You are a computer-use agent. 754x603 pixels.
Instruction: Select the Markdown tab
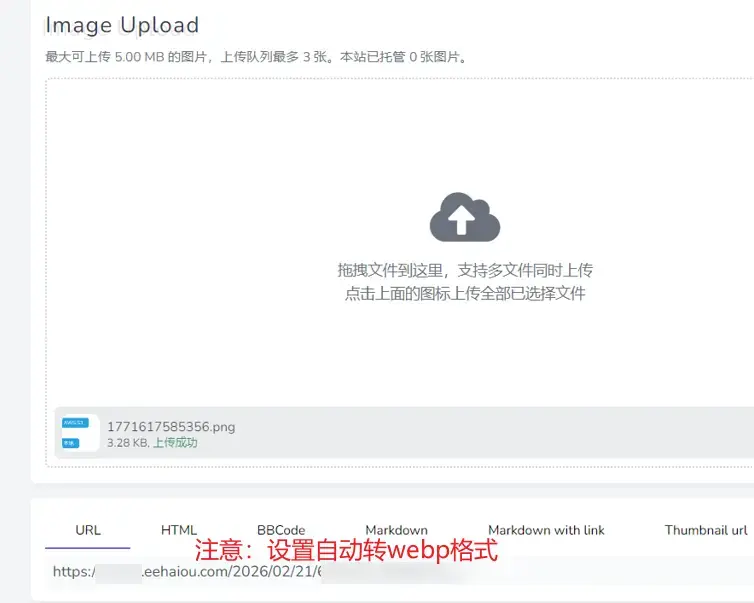coord(396,530)
